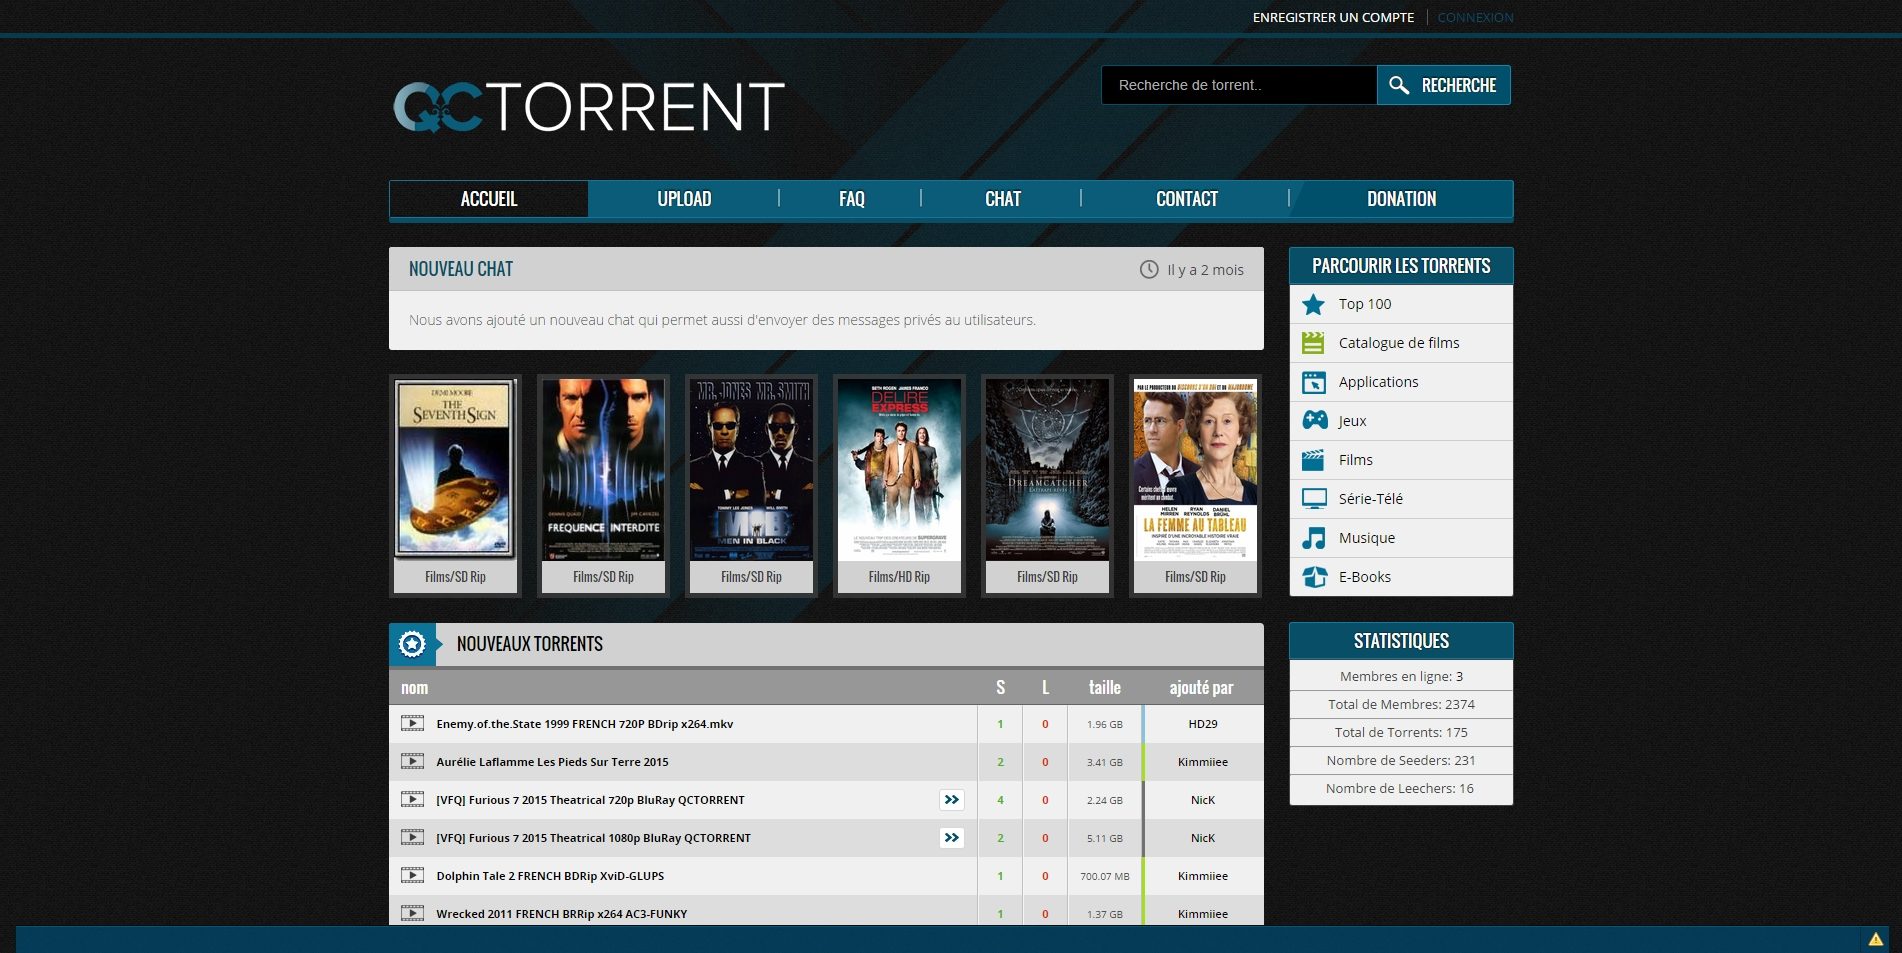Viewport: 1902px width, 953px height.
Task: Click the Connexion link
Action: 1475,17
